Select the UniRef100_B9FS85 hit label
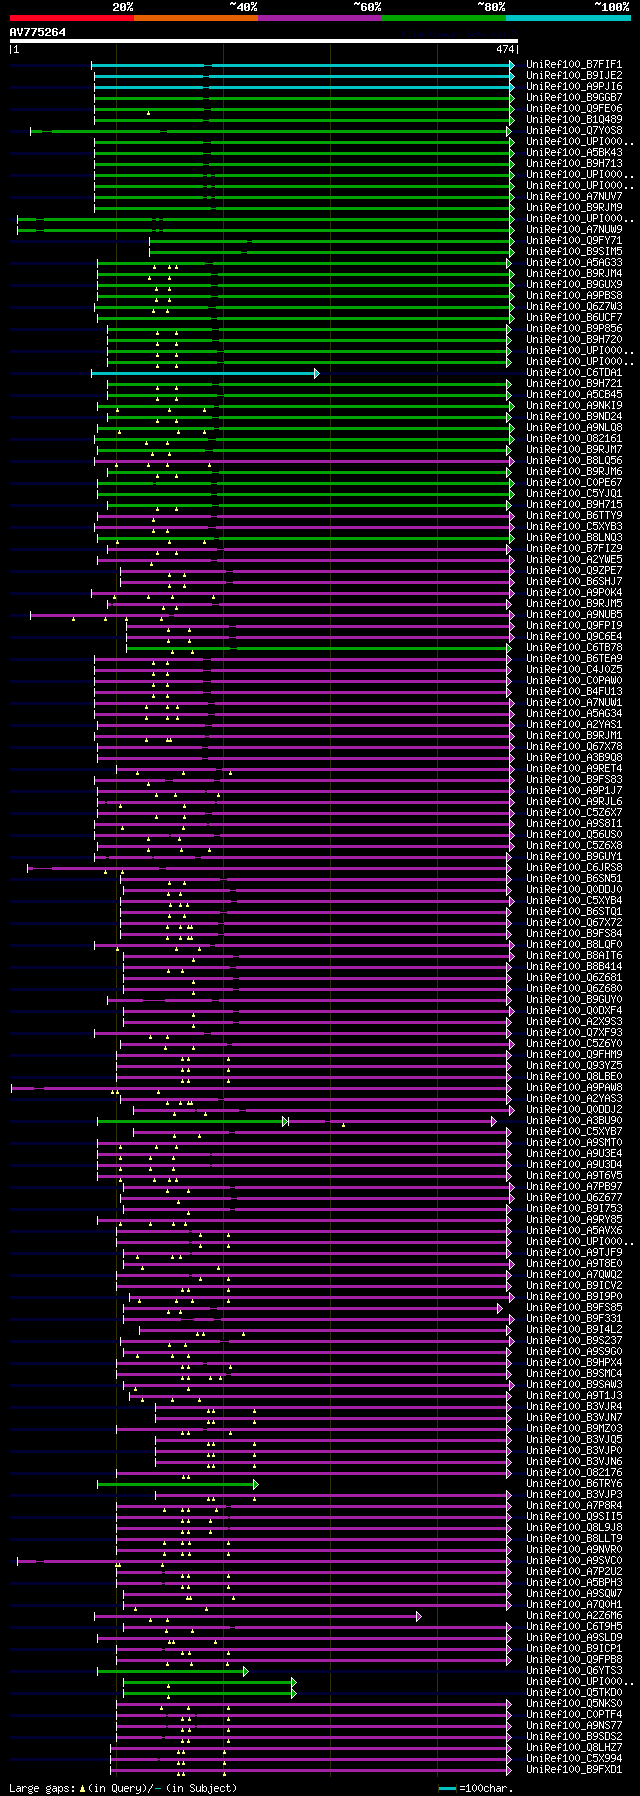The image size is (640, 1796). click(574, 1308)
